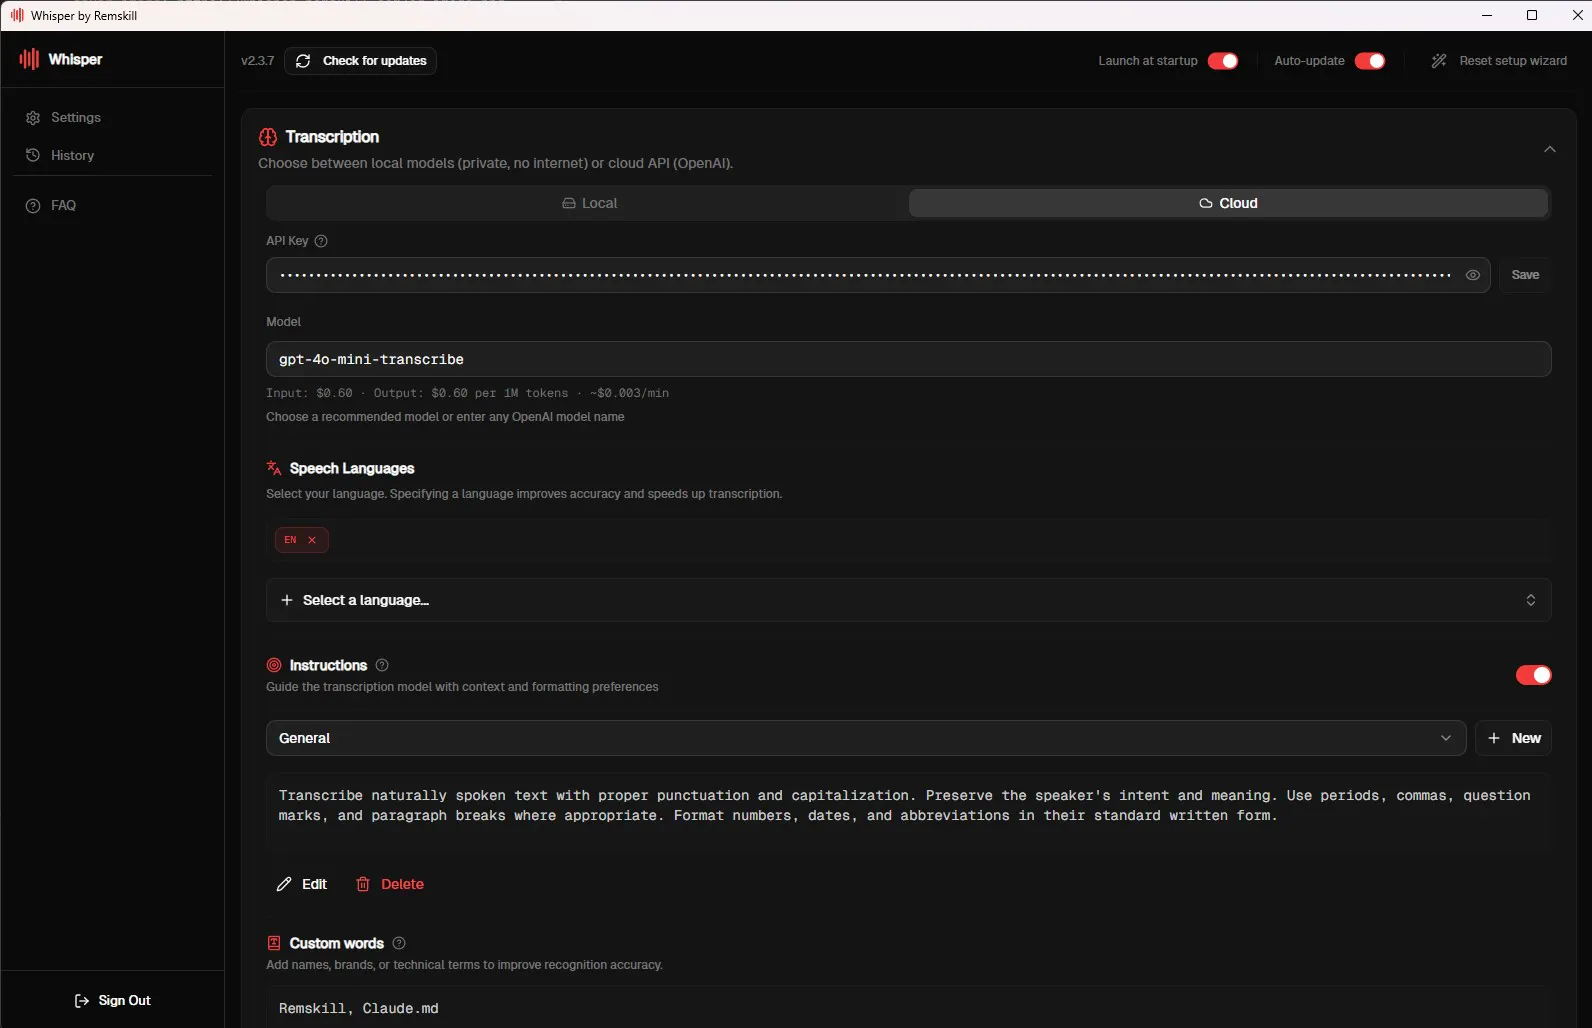Click the pencil icon next to Edit
This screenshot has height=1028, width=1592.
click(284, 884)
